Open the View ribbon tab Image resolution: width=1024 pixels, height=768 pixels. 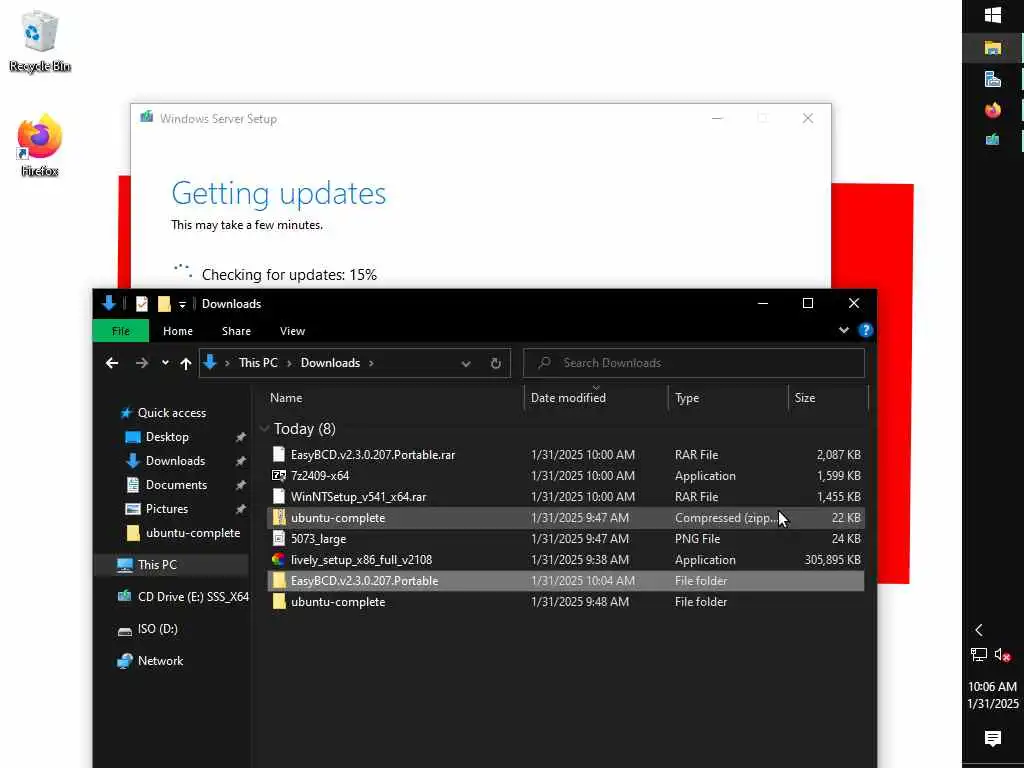point(293,331)
